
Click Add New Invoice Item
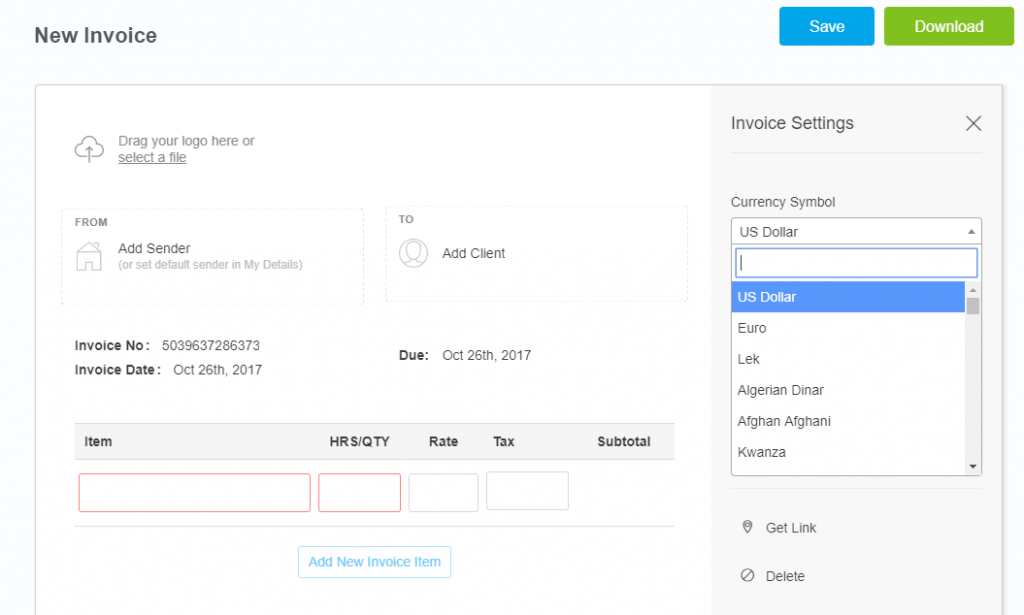[374, 562]
